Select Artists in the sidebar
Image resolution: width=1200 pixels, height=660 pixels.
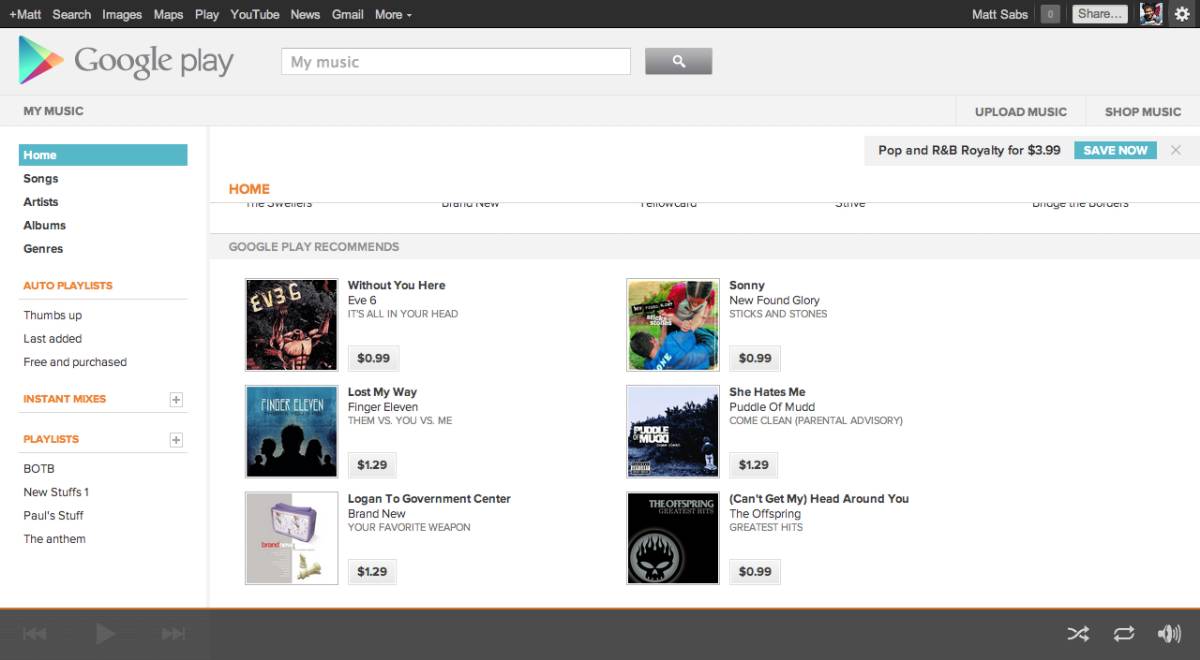(41, 202)
